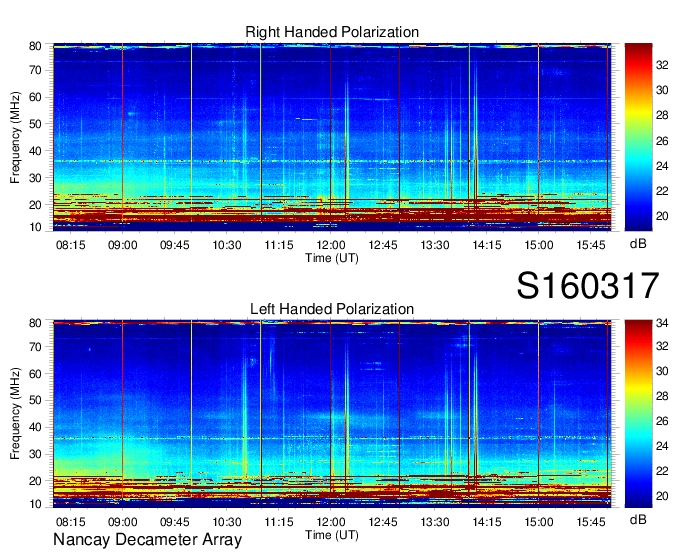The image size is (680, 552).
Task: Click the 50 MHz label on top plot
Action: pos(35,124)
